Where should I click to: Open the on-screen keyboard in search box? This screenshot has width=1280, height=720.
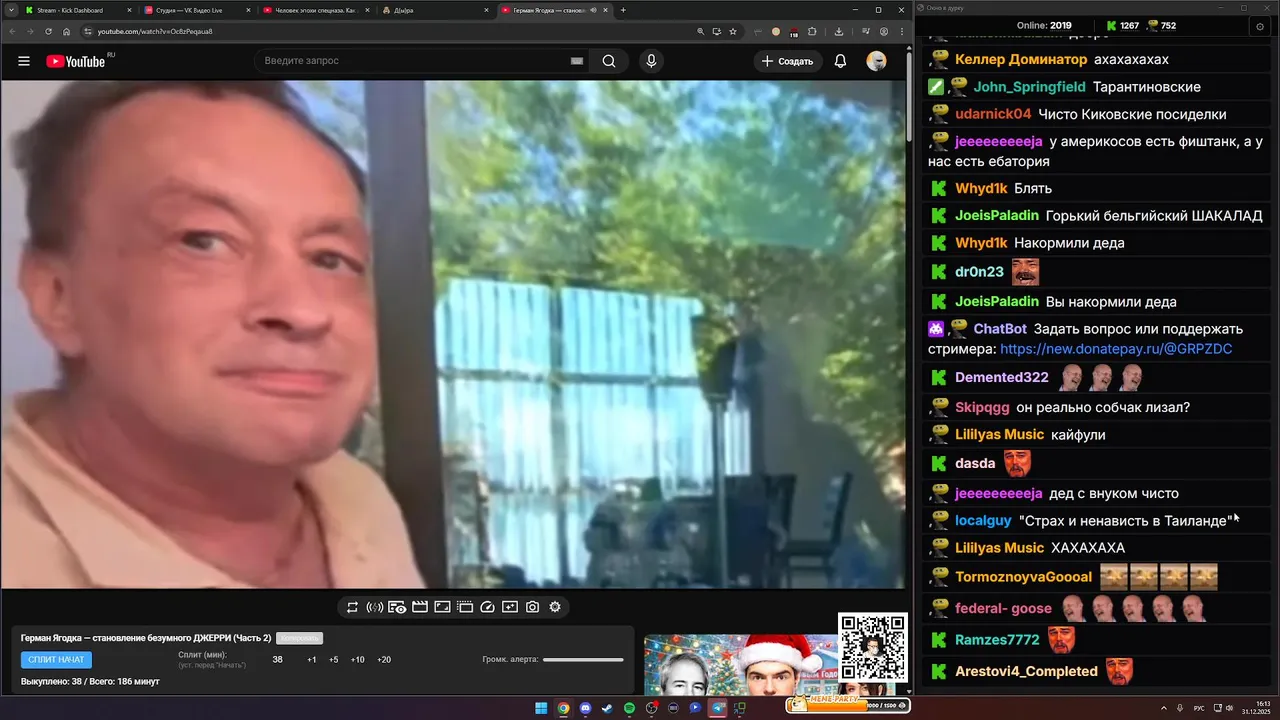[x=576, y=61]
